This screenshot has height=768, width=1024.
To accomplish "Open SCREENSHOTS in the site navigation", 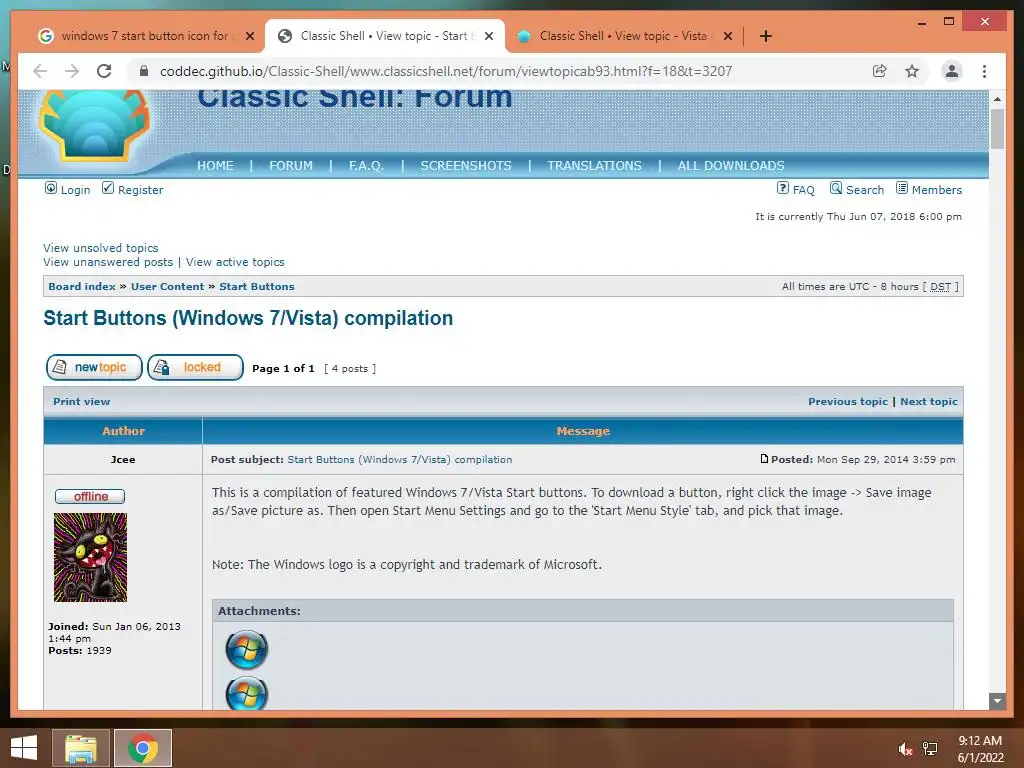I will [466, 166].
